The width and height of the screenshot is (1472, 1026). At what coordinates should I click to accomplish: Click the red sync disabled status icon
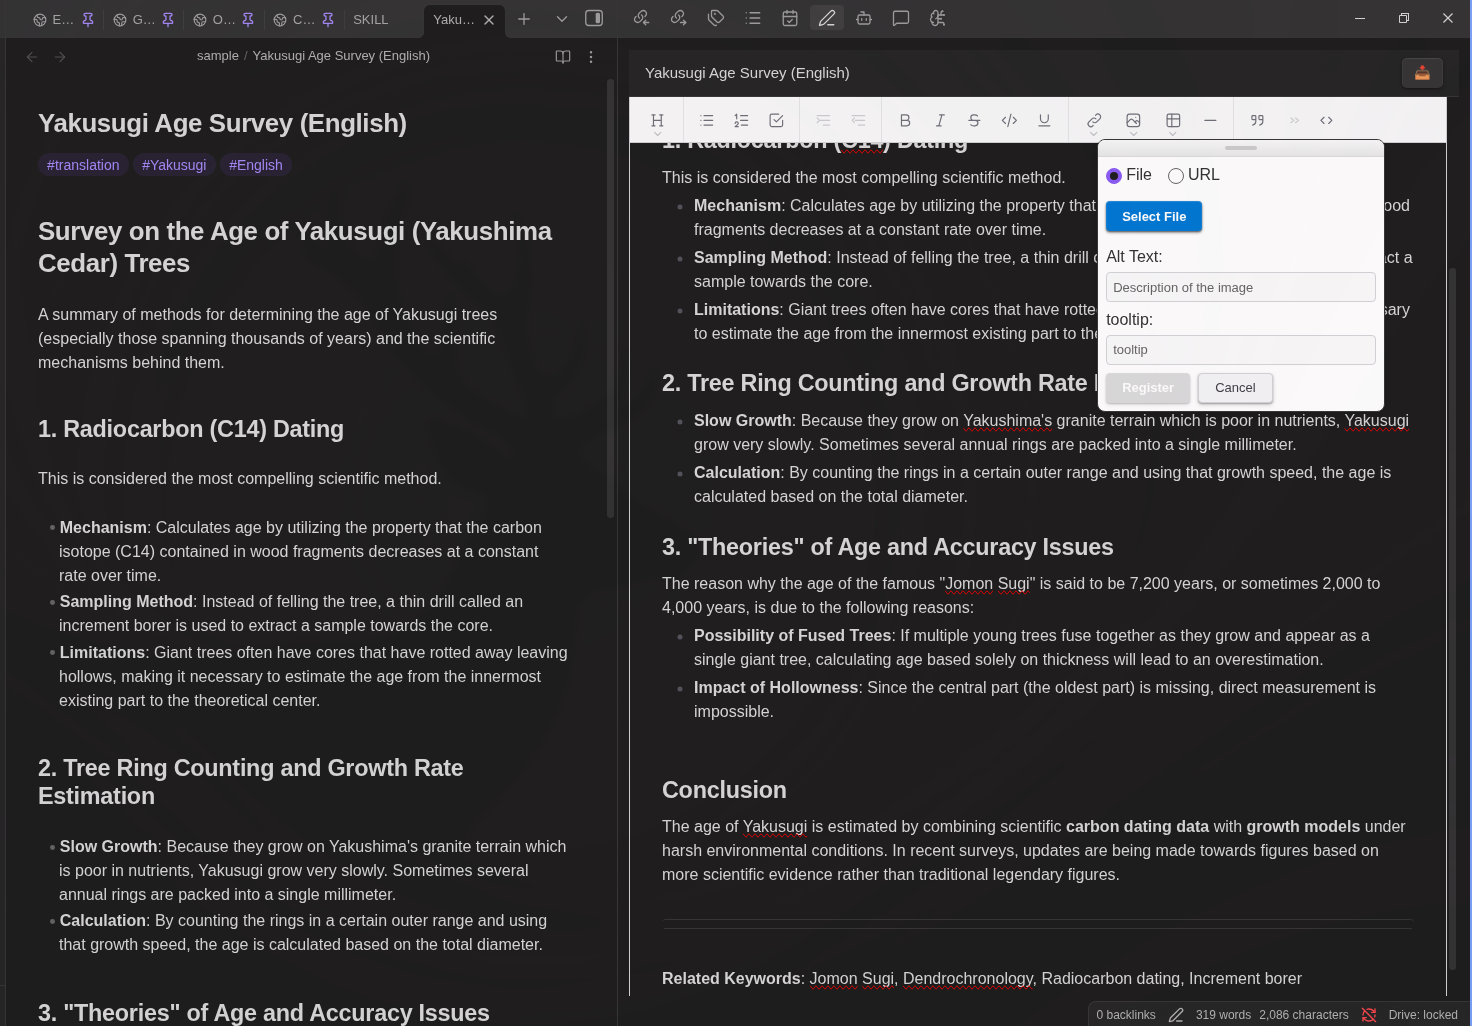pos(1369,1015)
